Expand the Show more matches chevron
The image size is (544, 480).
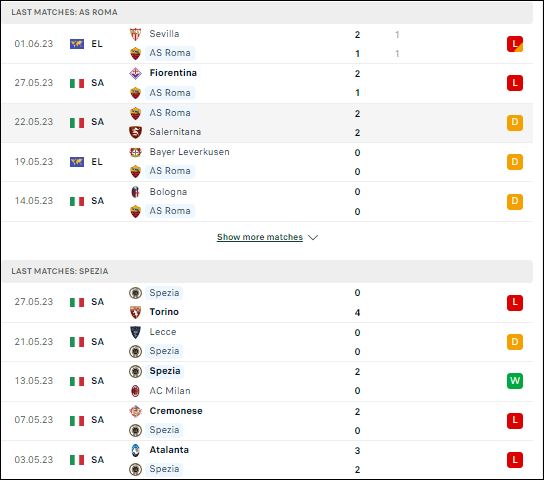[x=313, y=238]
